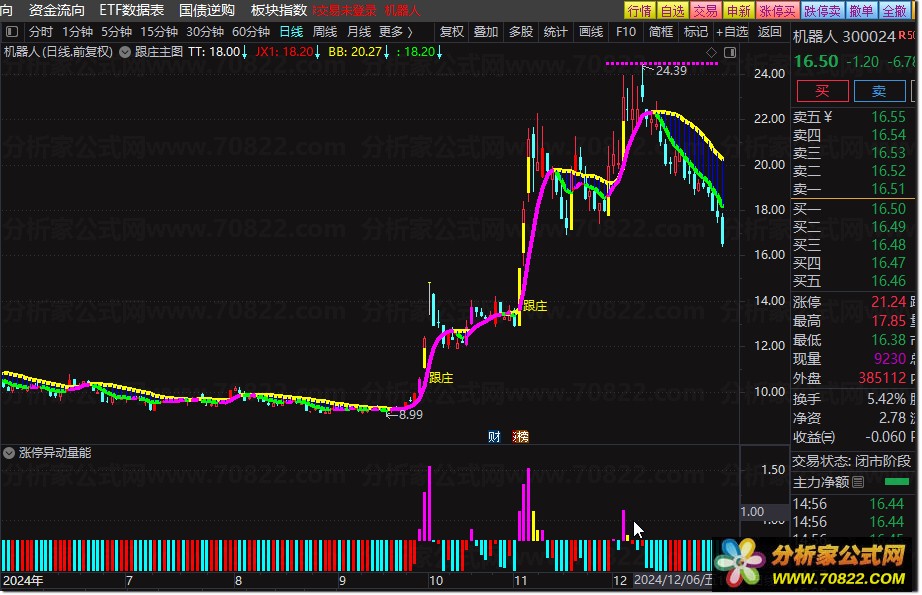Image resolution: width=922 pixels, height=595 pixels.
Task: Click the 简框 toolbar button
Action: (661, 32)
